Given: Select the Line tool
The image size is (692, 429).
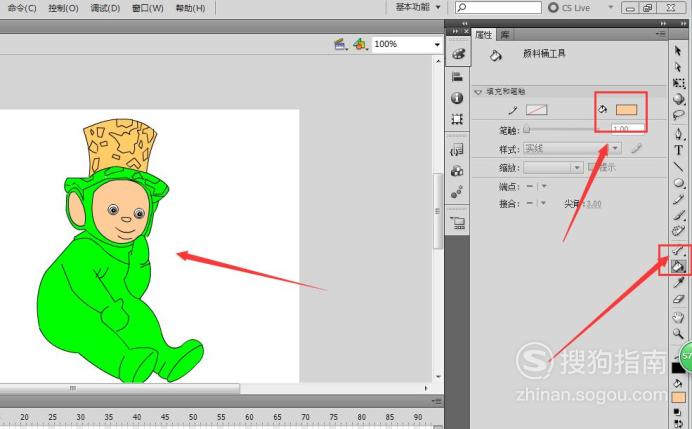Looking at the screenshot, I should (678, 167).
